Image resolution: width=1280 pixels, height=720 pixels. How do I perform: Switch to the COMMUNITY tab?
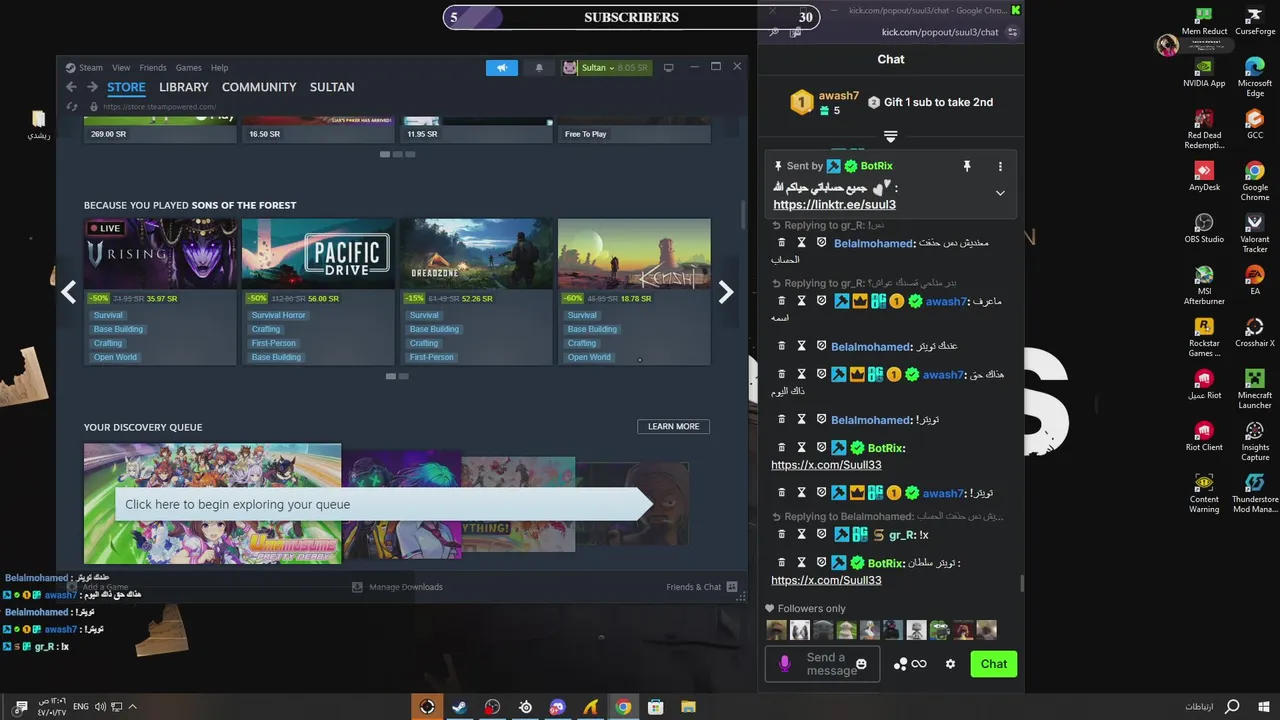click(259, 87)
